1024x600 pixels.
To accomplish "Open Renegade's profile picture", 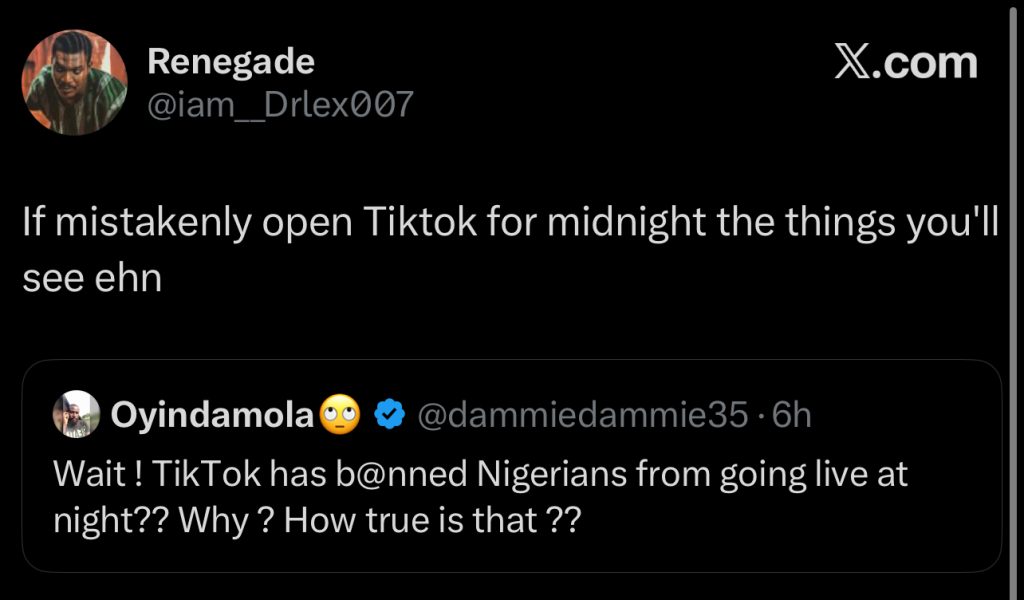I will (x=75, y=82).
